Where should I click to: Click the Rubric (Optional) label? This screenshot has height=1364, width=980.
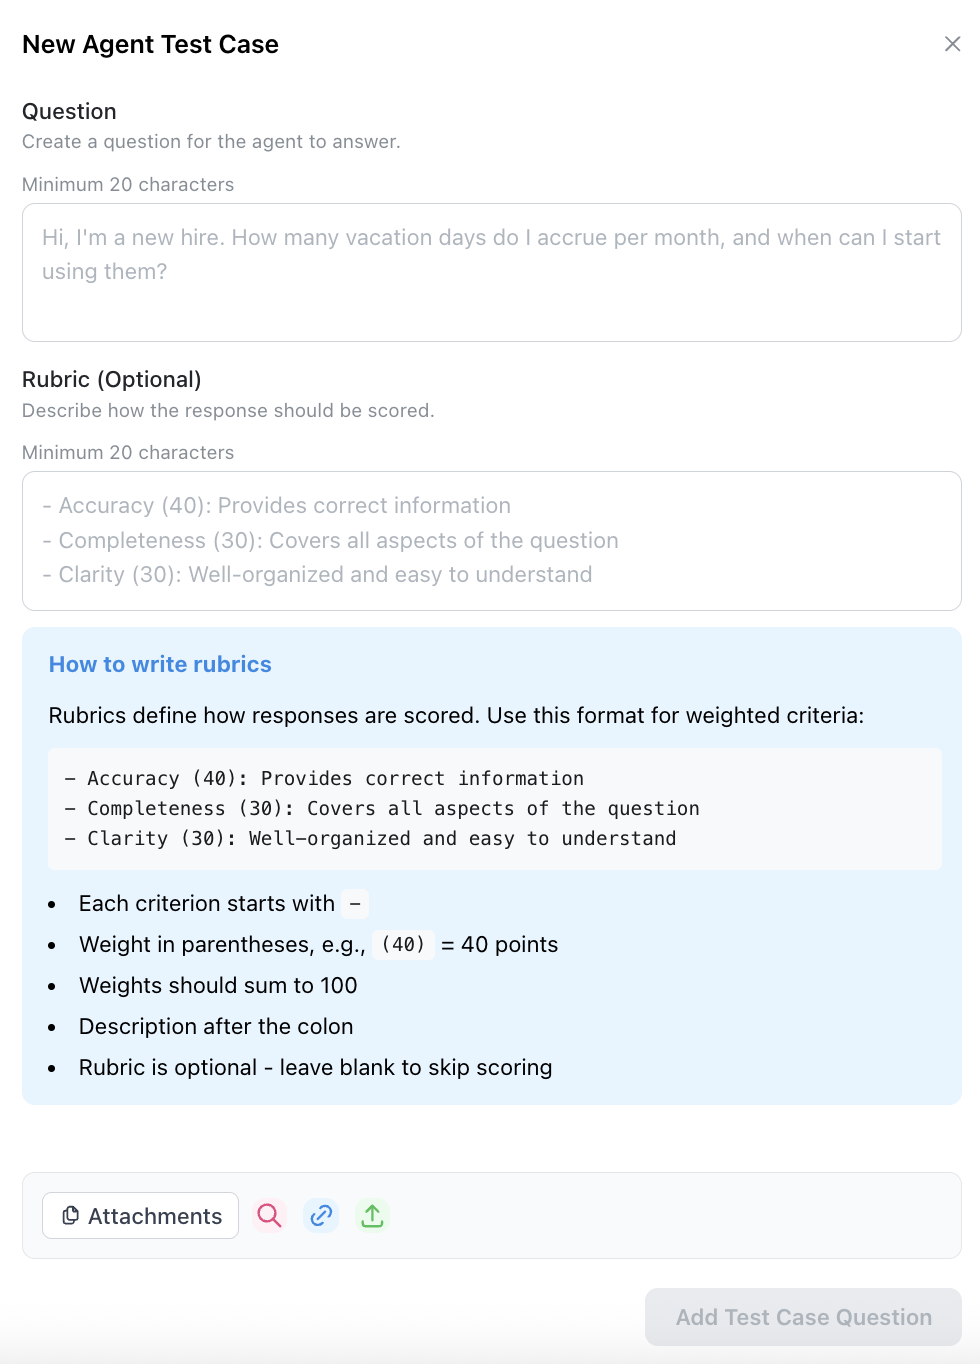112,379
